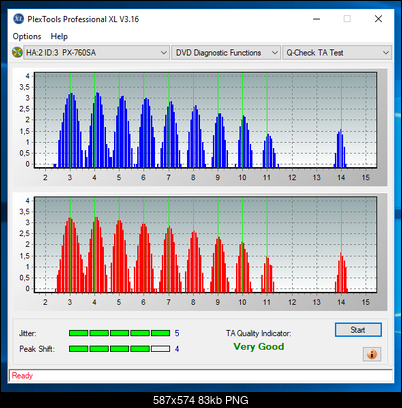The image size is (402, 408).
Task: Expand the Q-Check TA Test dropdown
Action: tap(337, 53)
